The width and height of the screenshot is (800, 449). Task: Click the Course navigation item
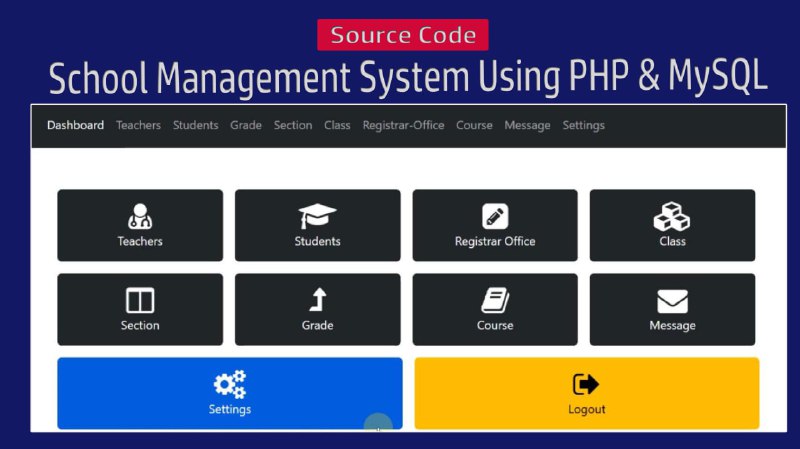point(474,125)
